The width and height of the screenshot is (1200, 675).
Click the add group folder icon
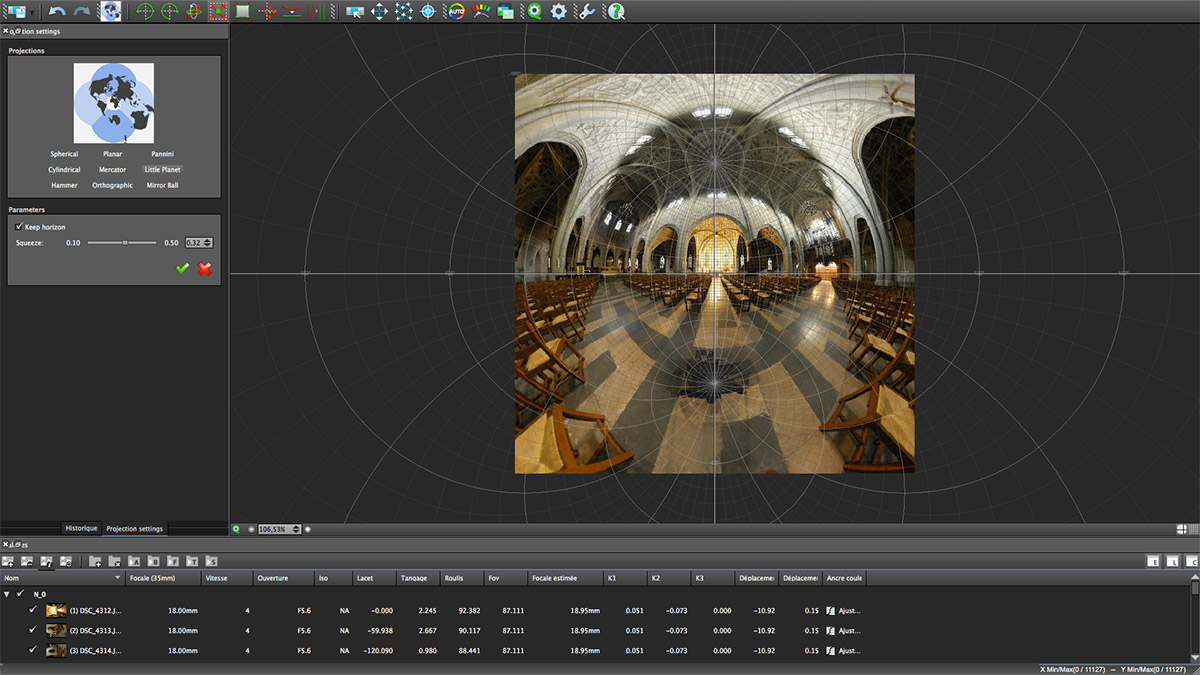[x=96, y=561]
